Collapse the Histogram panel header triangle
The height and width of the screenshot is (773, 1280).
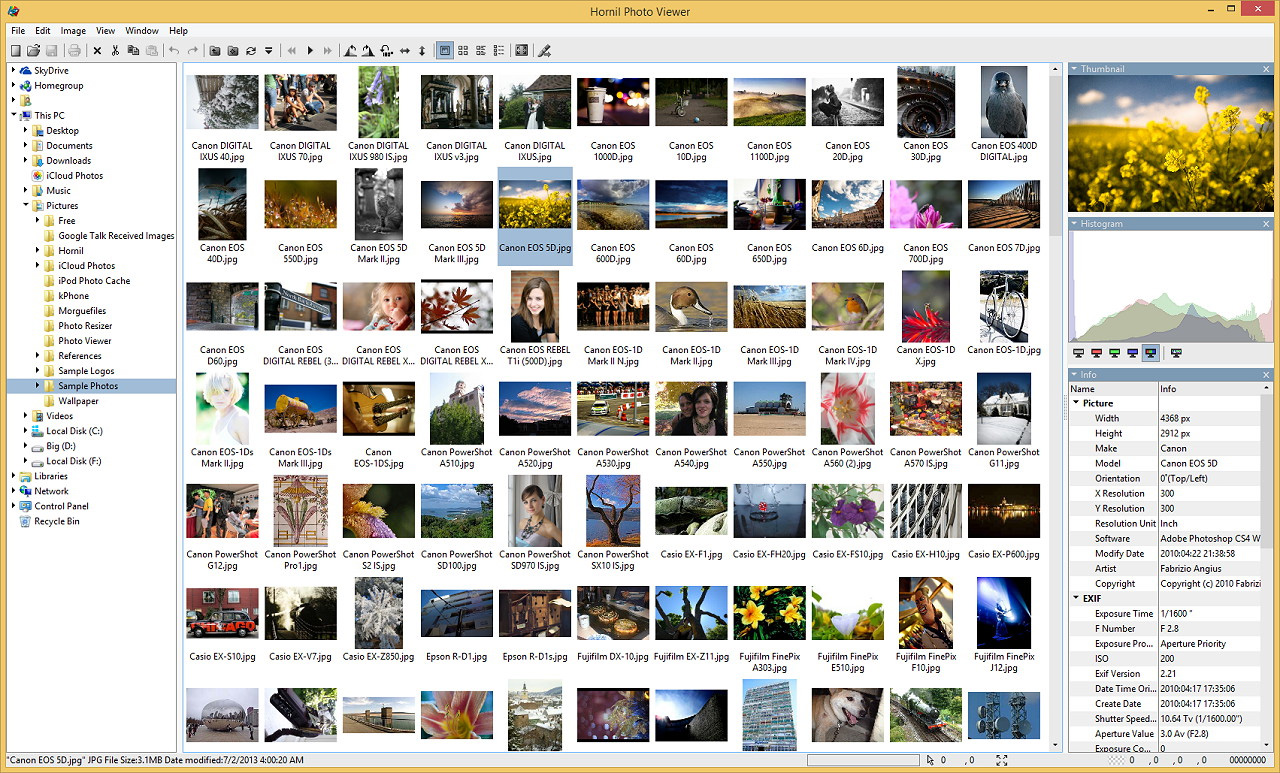point(1074,224)
